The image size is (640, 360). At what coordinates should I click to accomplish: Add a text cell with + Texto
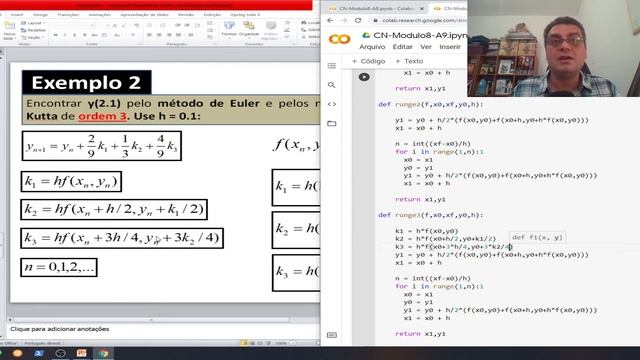409,61
